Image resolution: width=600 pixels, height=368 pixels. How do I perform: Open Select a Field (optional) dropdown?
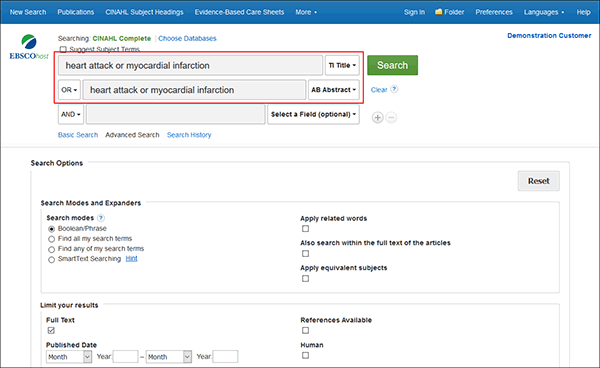click(x=313, y=114)
